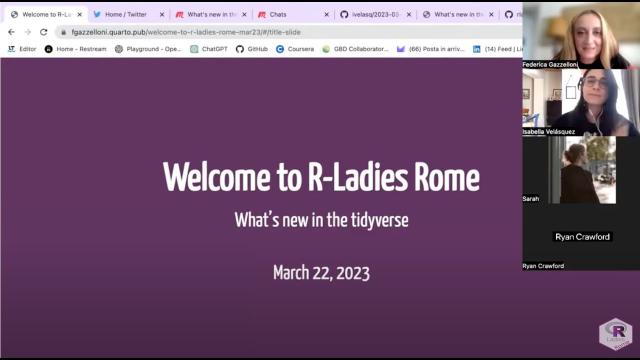Open the Home - Restream bookmark
Viewport: 640px width, 360px height.
click(76, 49)
